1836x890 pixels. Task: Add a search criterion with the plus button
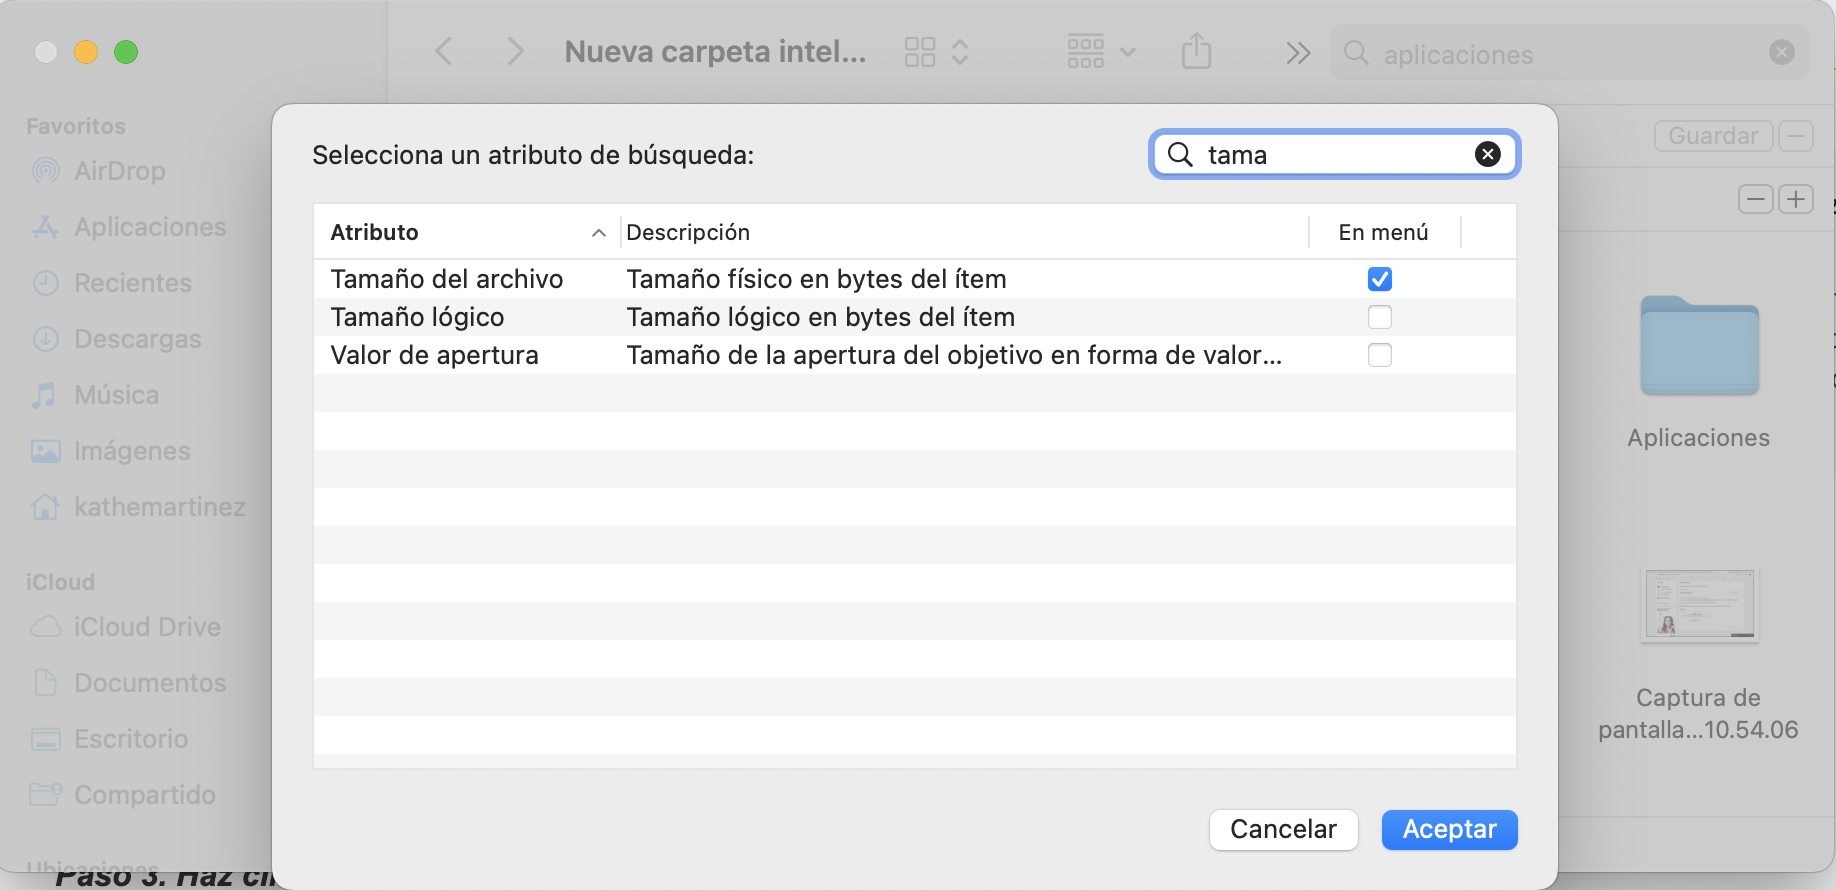pos(1796,199)
